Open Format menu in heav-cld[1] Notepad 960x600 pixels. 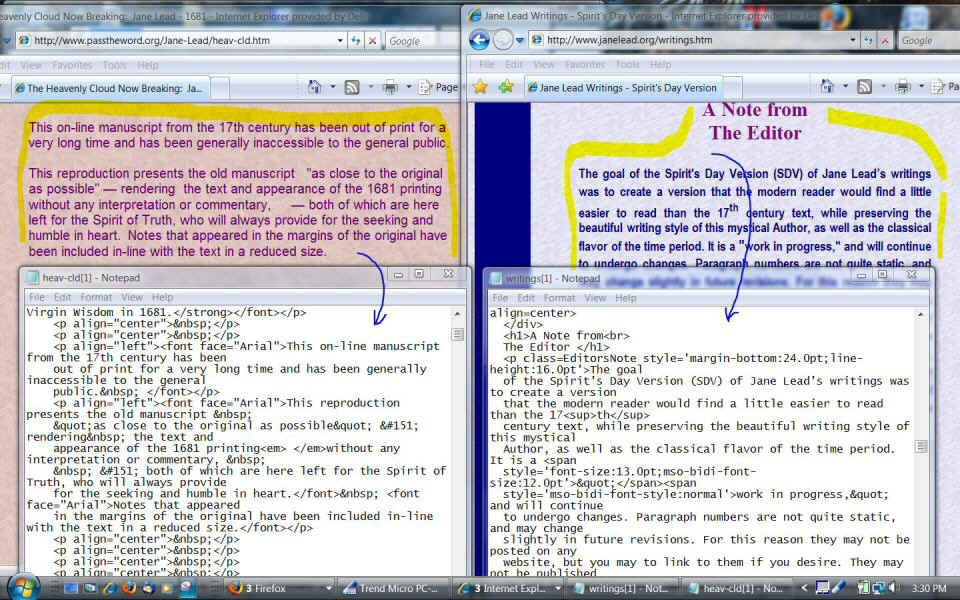click(96, 297)
